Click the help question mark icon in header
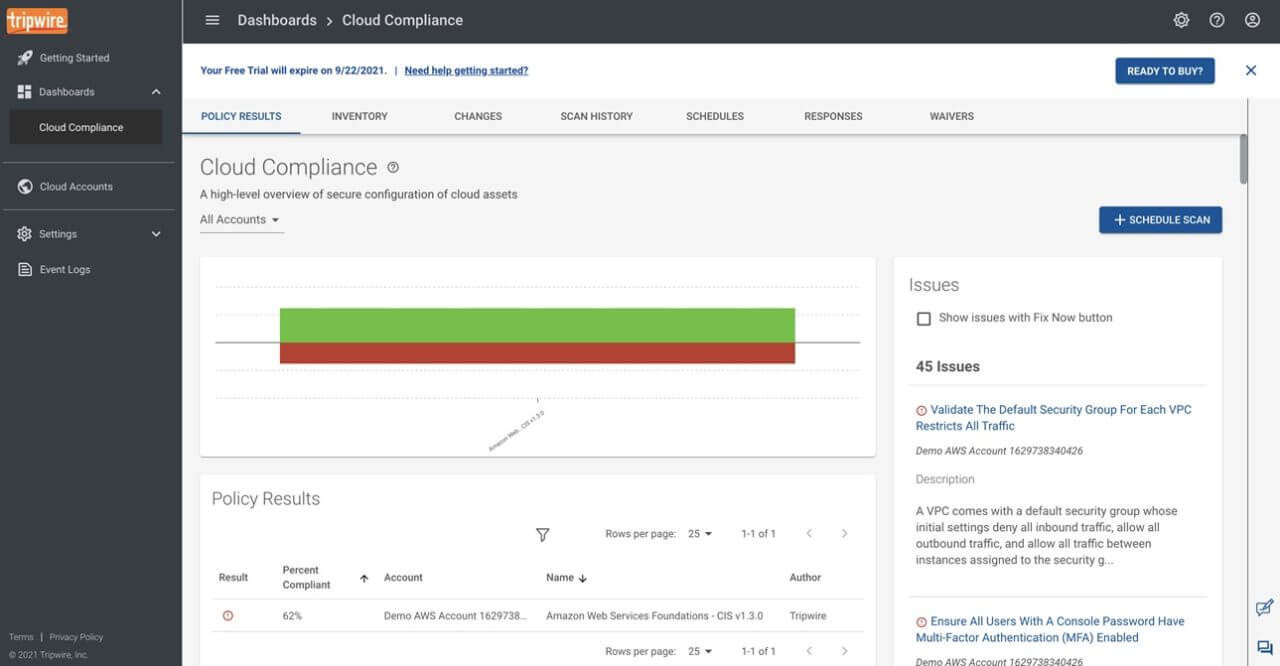The image size is (1280, 666). (1216, 20)
